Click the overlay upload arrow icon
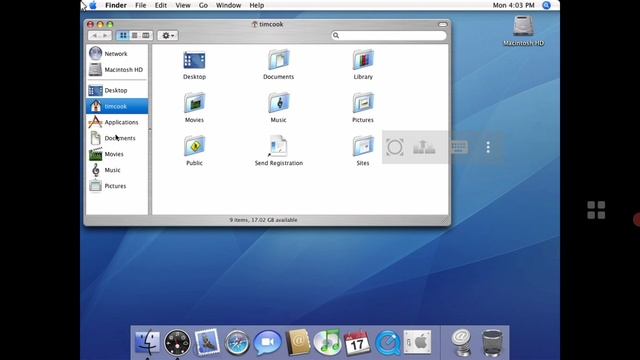Image resolution: width=640 pixels, height=360 pixels. [x=424, y=147]
